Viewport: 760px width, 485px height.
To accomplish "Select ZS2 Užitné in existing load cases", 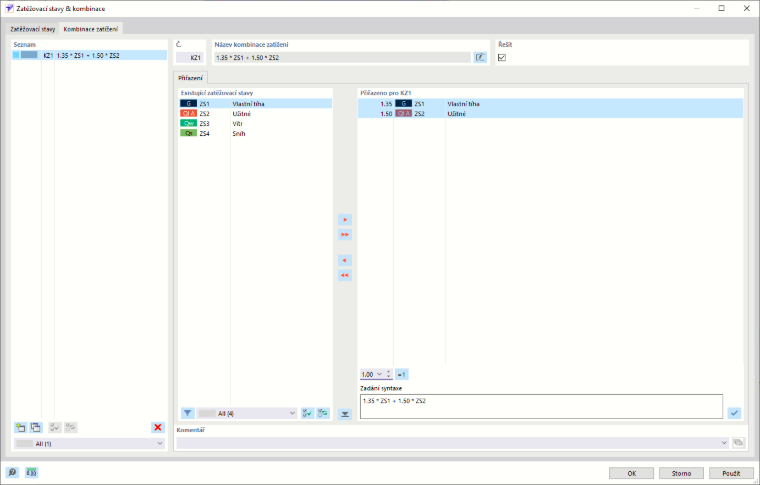I will coord(255,114).
